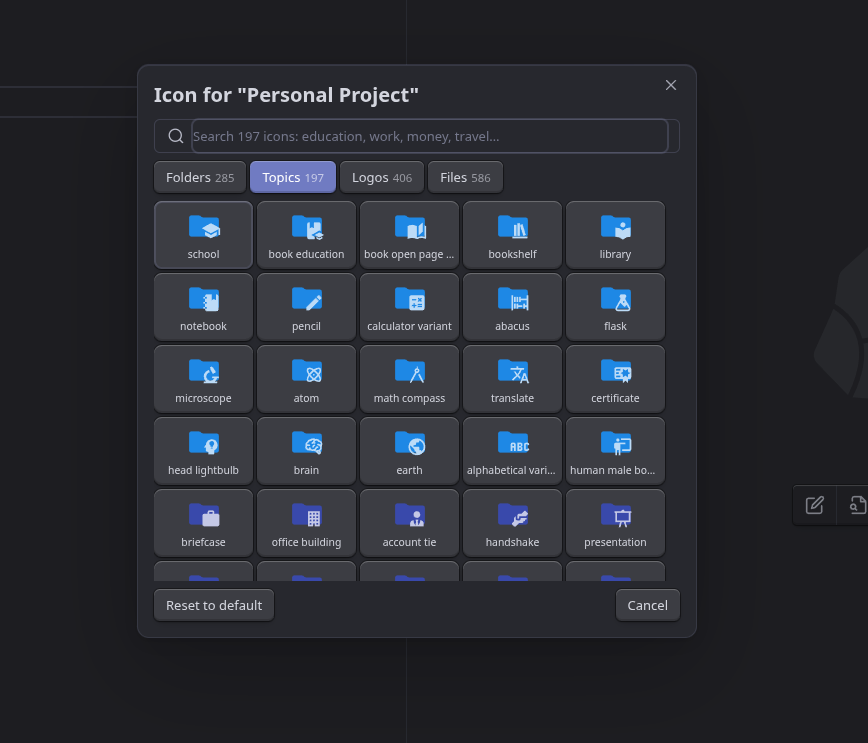868x743 pixels.
Task: Pick the alphabetical variant ABC icon
Action: pyautogui.click(x=512, y=451)
